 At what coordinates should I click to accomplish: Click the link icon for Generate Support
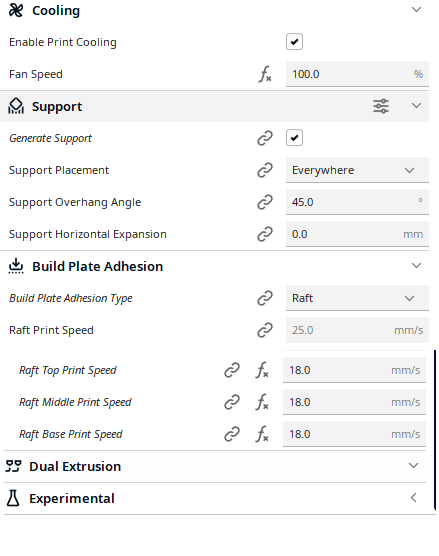(x=265, y=138)
